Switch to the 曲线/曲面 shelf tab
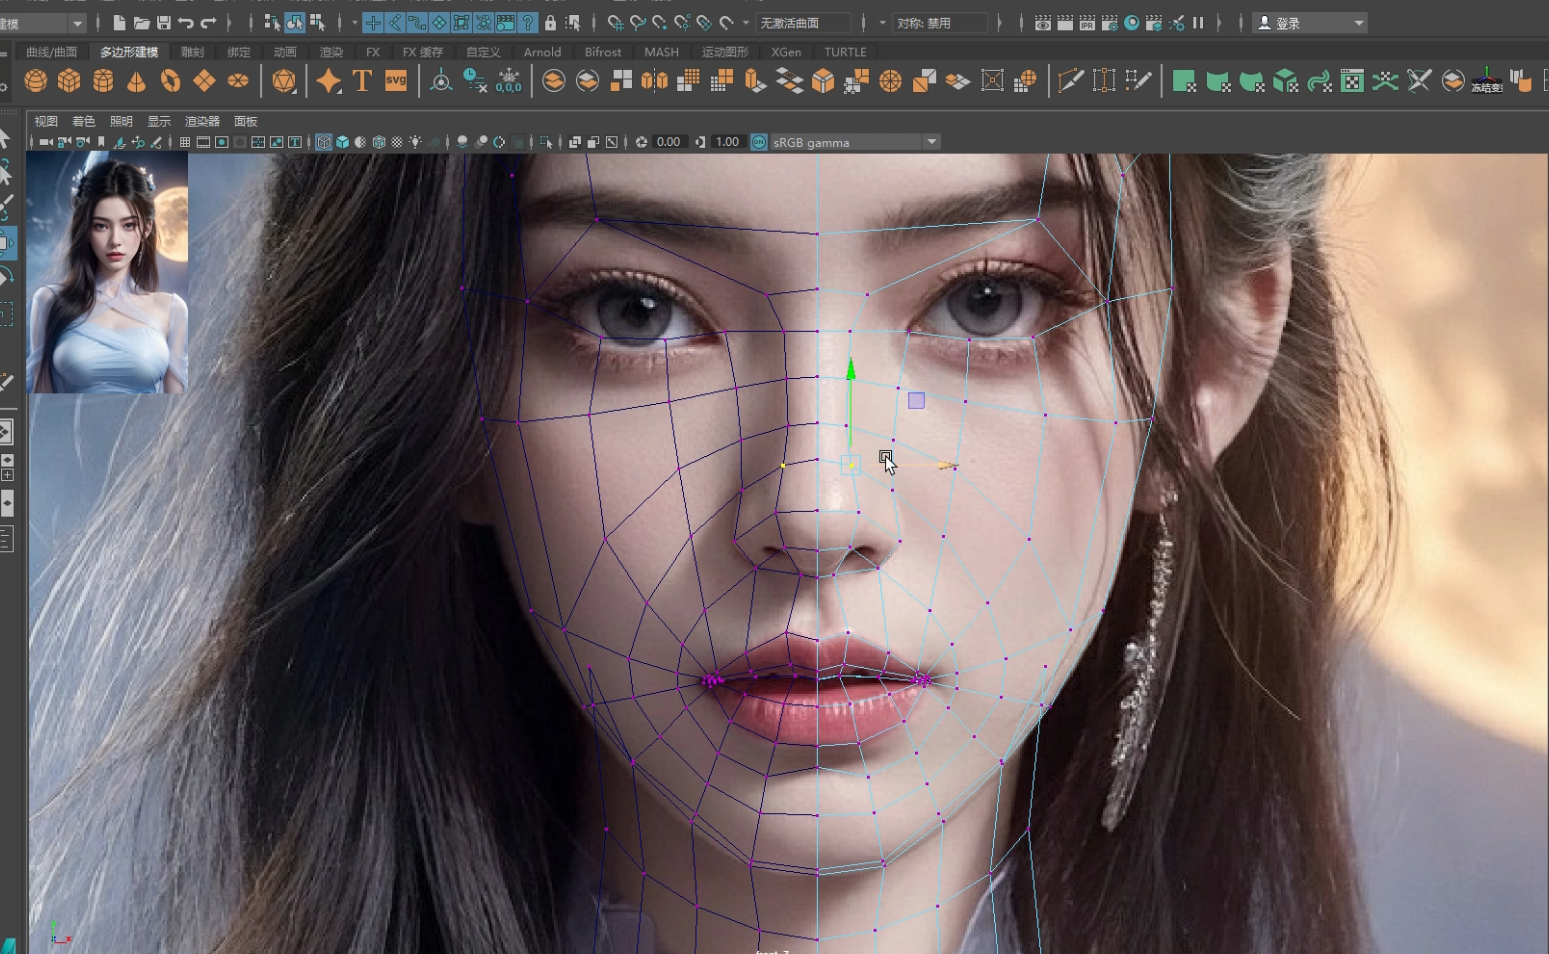Image resolution: width=1549 pixels, height=954 pixels. click(52, 52)
